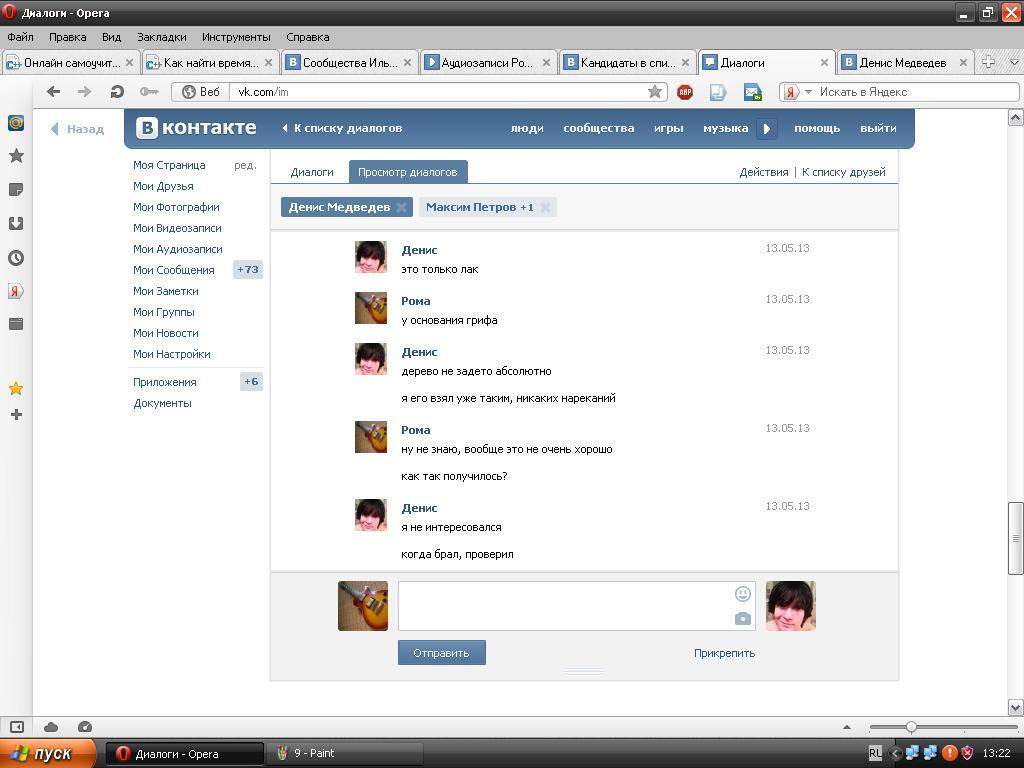Open the Yandex panel in Opera sidebar
This screenshot has width=1024, height=768.
click(x=16, y=291)
